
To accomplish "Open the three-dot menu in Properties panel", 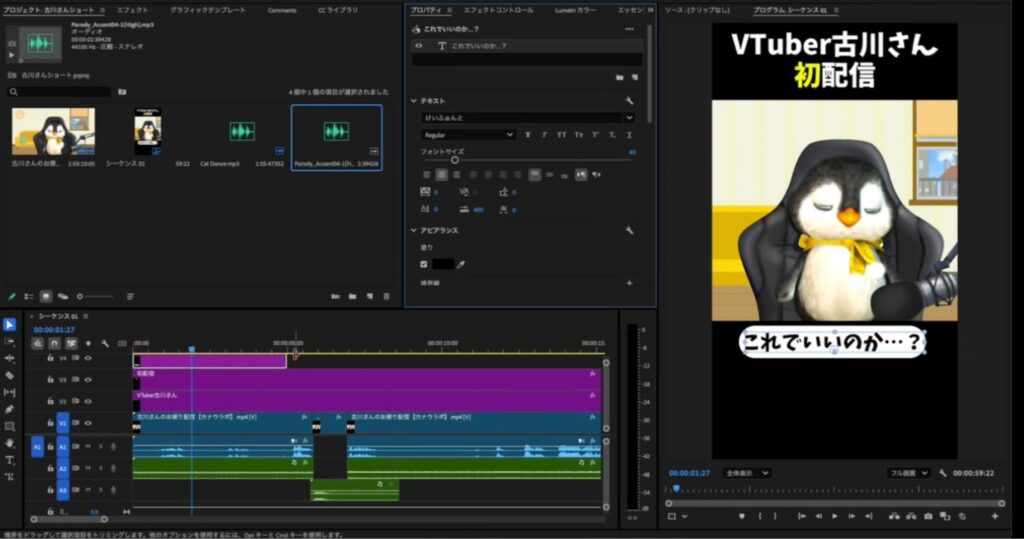I will (629, 29).
